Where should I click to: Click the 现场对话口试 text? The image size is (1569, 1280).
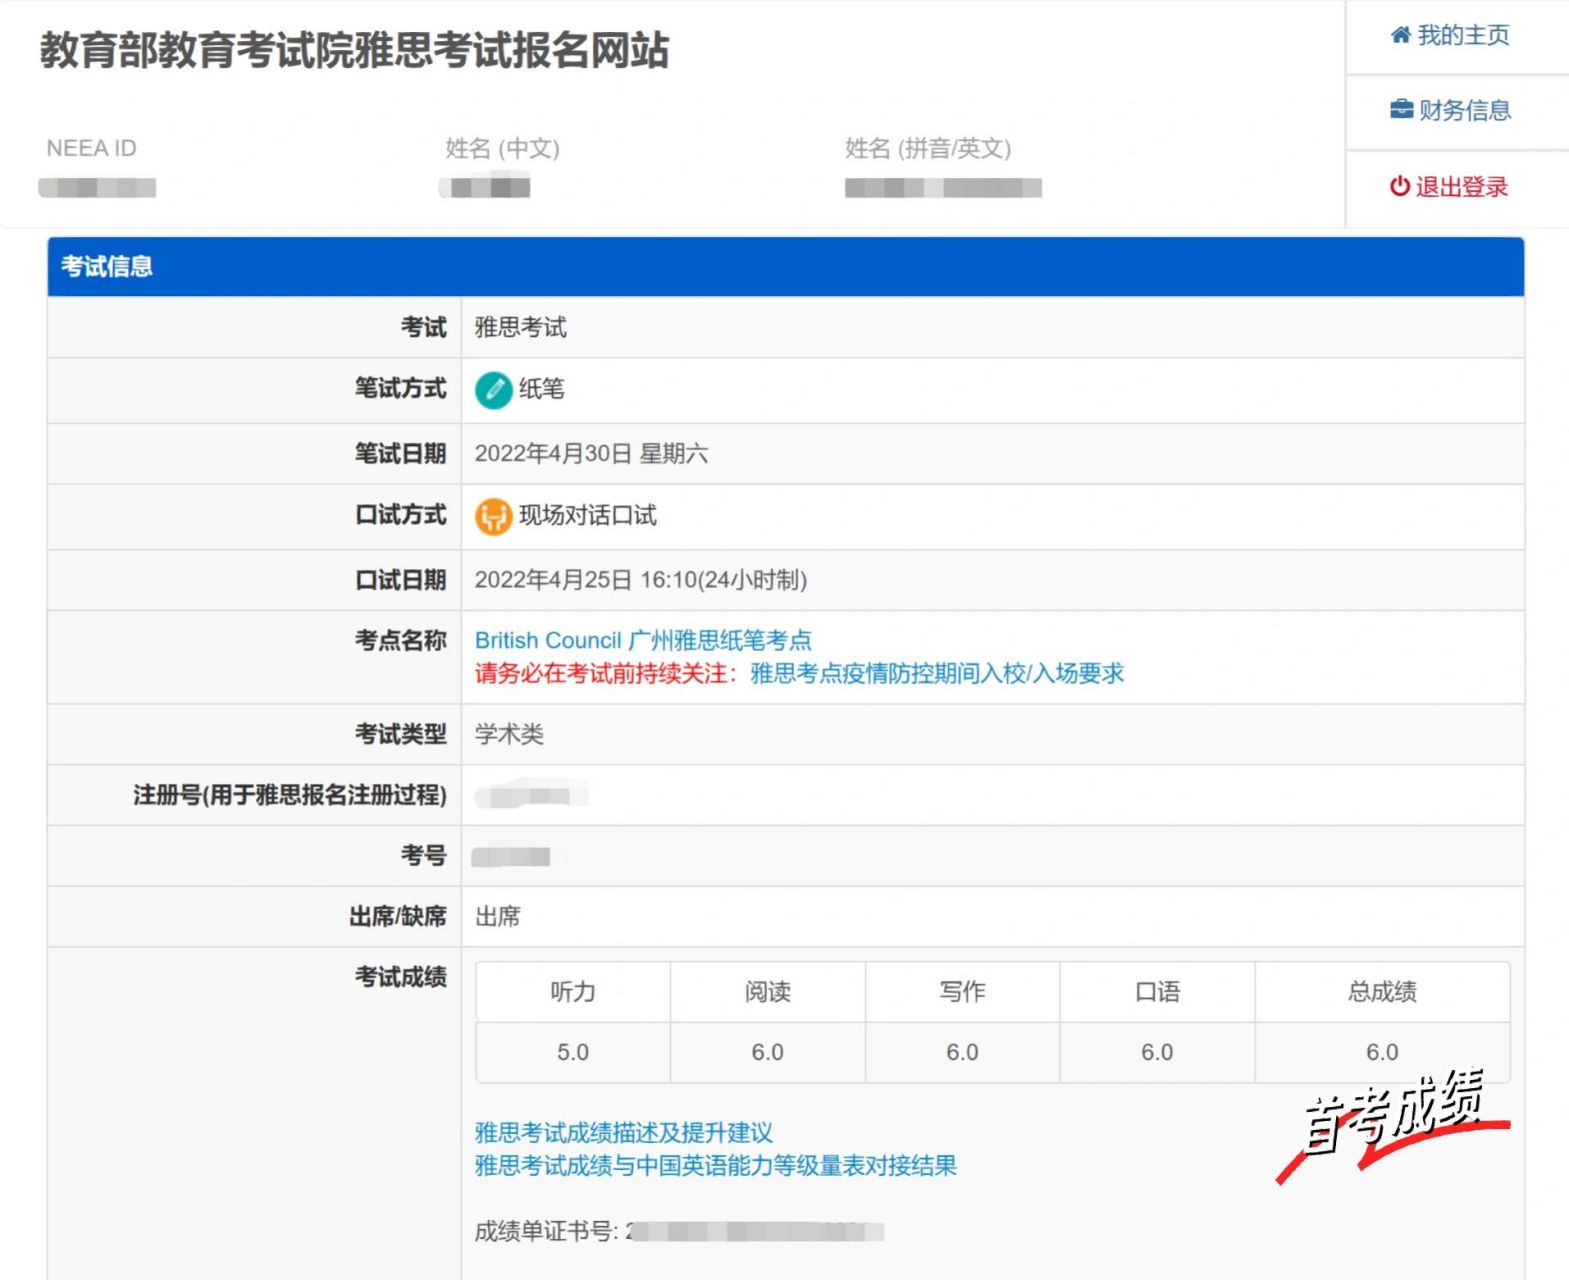click(x=588, y=516)
